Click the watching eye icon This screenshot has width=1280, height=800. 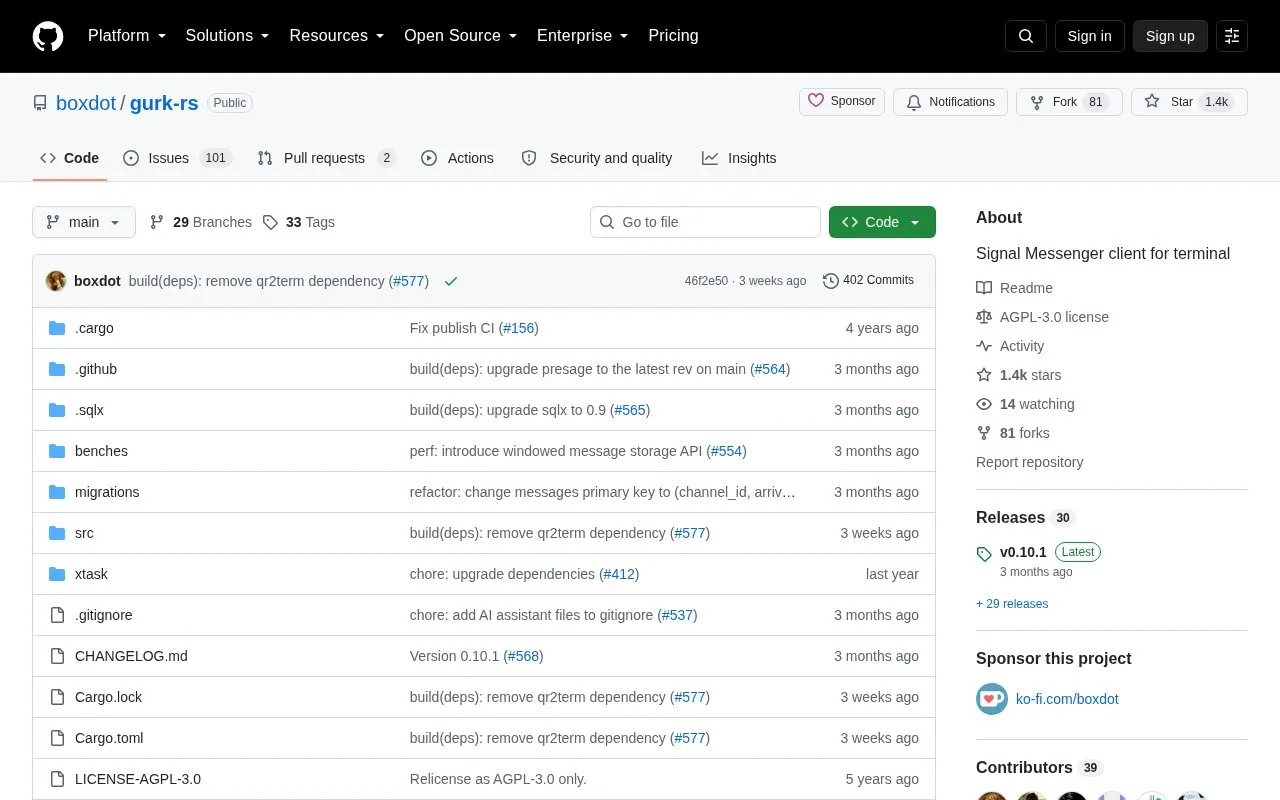(x=984, y=404)
